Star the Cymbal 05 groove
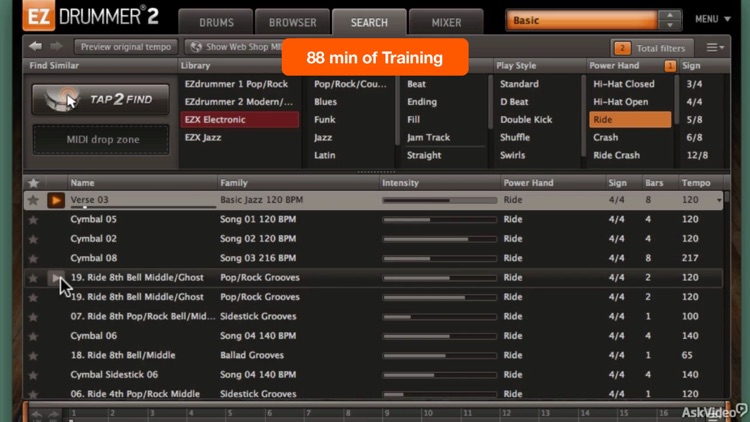Viewport: 750px width, 422px height. click(33, 220)
